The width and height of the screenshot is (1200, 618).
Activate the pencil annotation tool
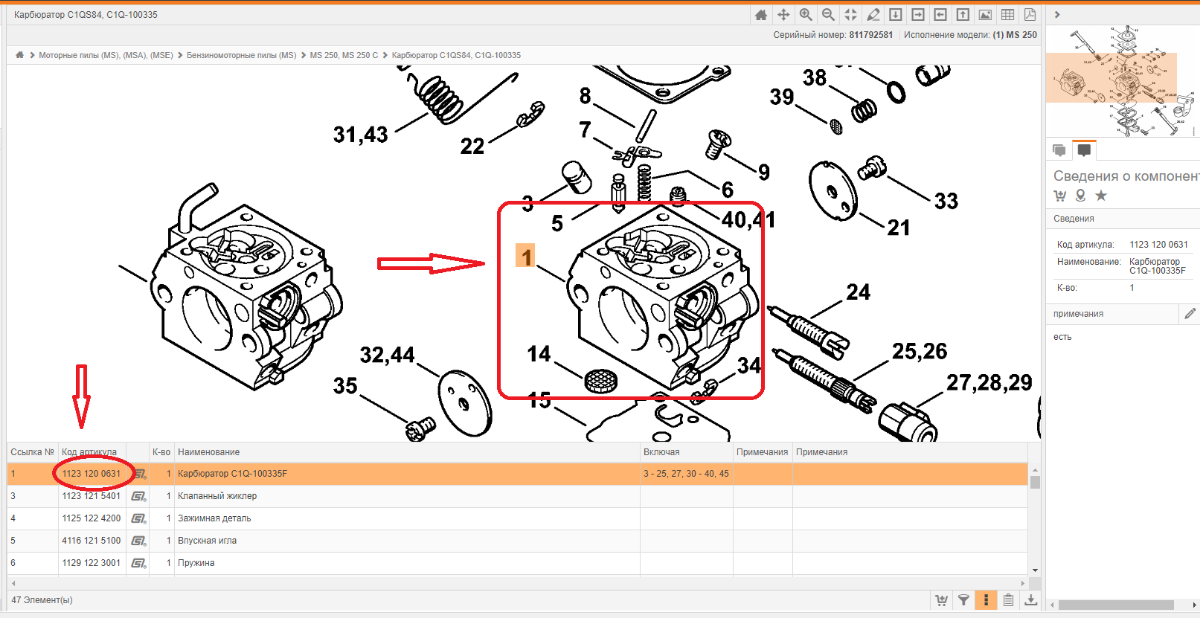coord(874,15)
